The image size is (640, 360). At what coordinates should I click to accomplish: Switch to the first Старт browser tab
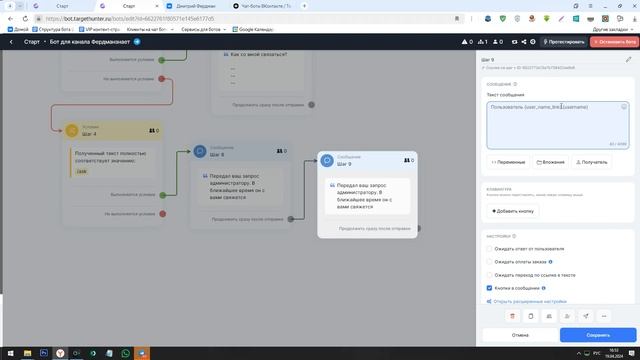pyautogui.click(x=62, y=6)
